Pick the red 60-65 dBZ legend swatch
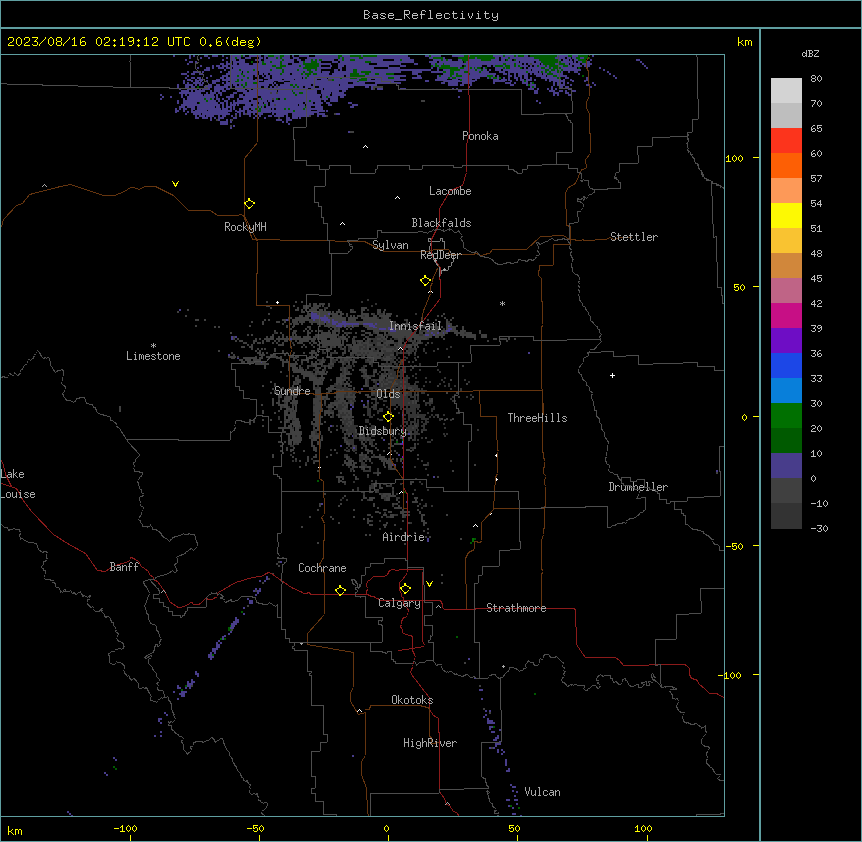 pyautogui.click(x=786, y=141)
